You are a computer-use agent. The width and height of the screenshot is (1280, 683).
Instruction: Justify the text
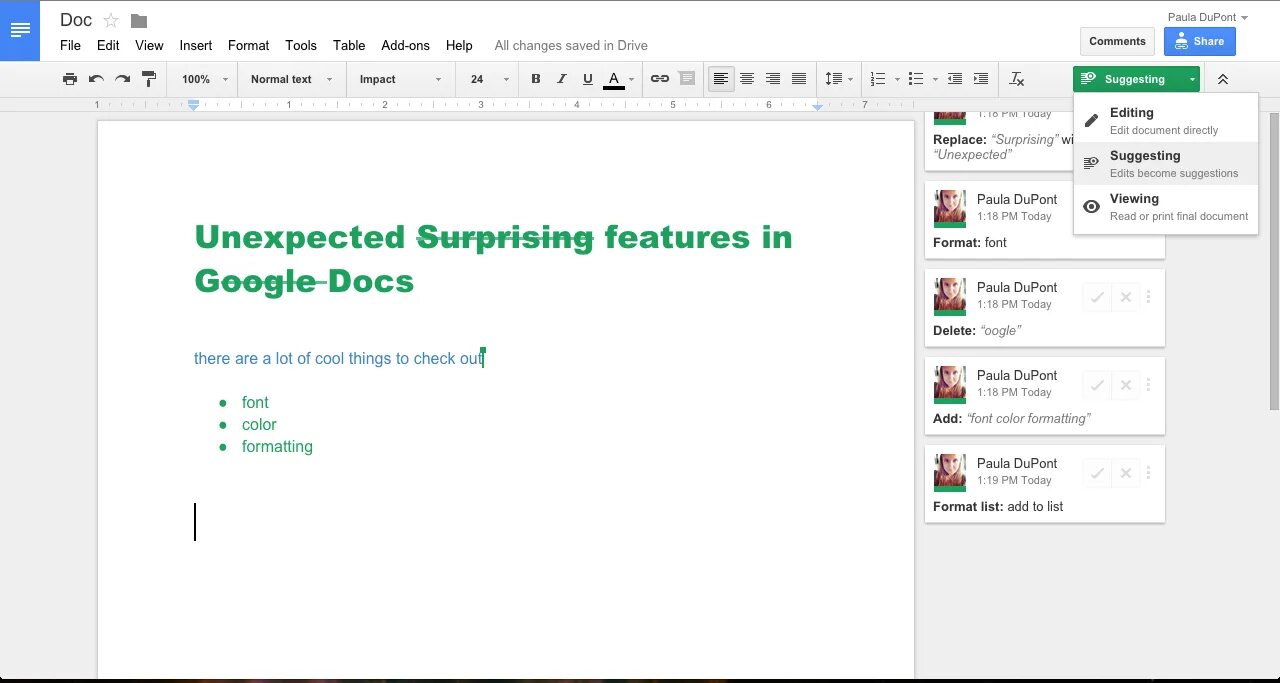(799, 79)
